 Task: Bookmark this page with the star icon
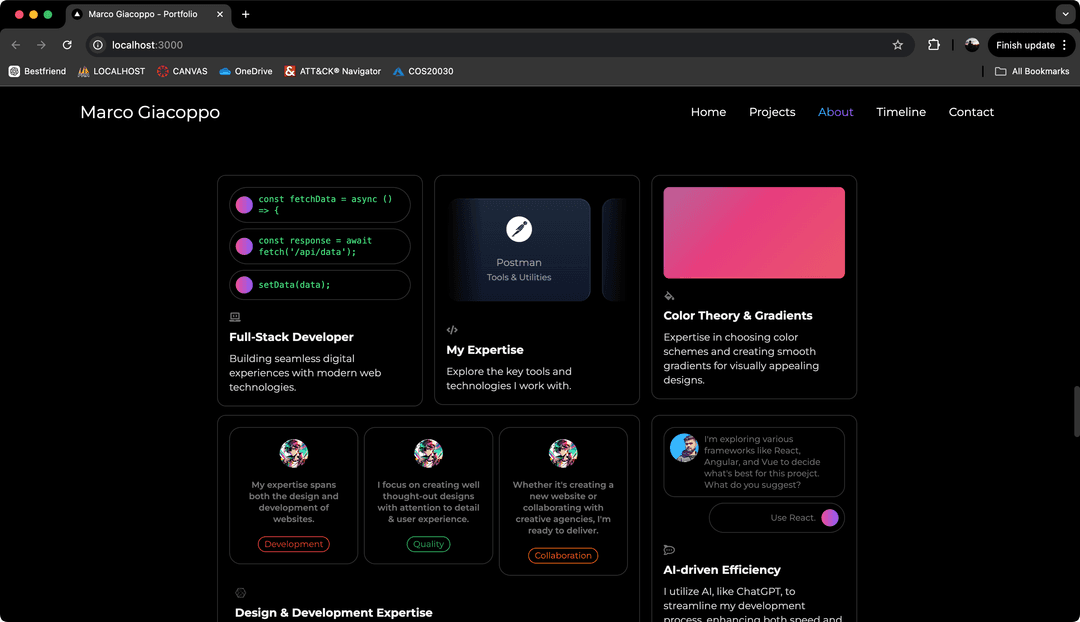point(897,45)
